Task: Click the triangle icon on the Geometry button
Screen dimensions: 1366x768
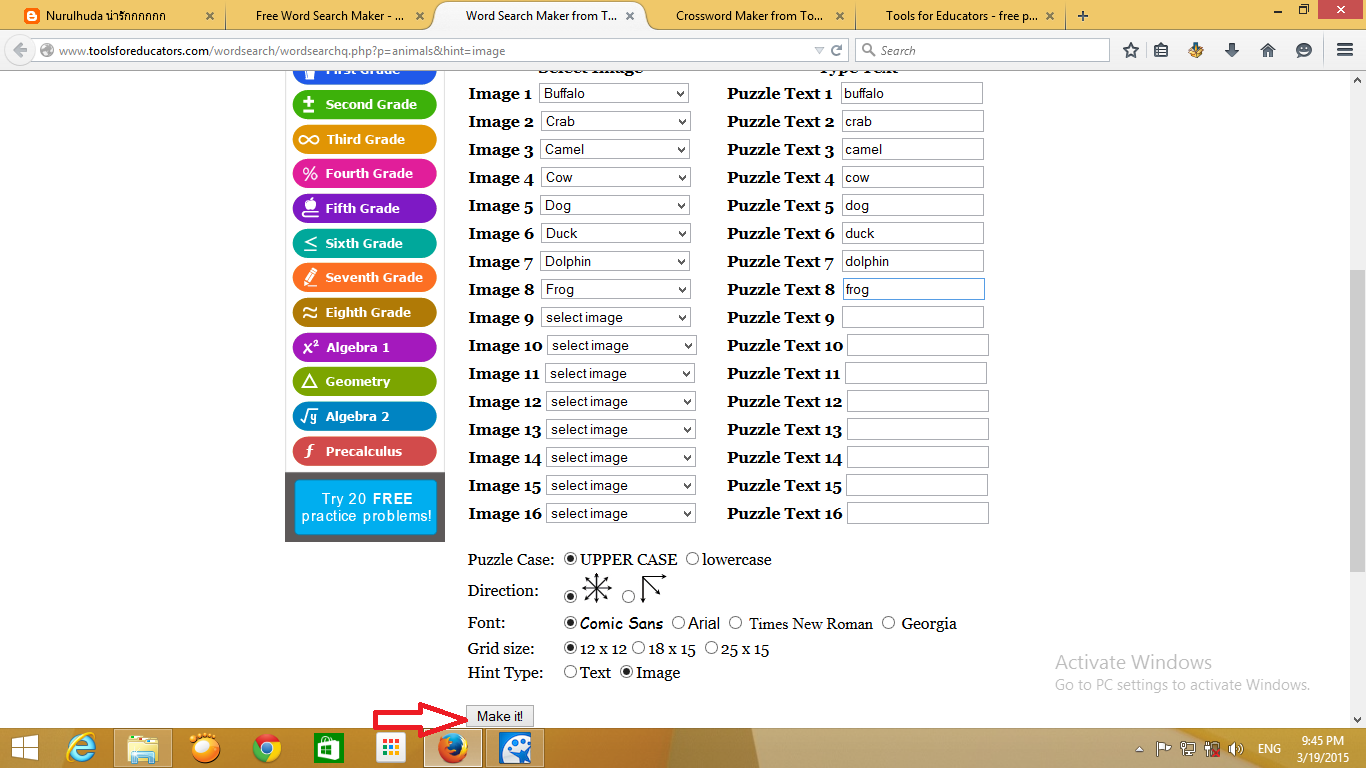Action: 311,381
